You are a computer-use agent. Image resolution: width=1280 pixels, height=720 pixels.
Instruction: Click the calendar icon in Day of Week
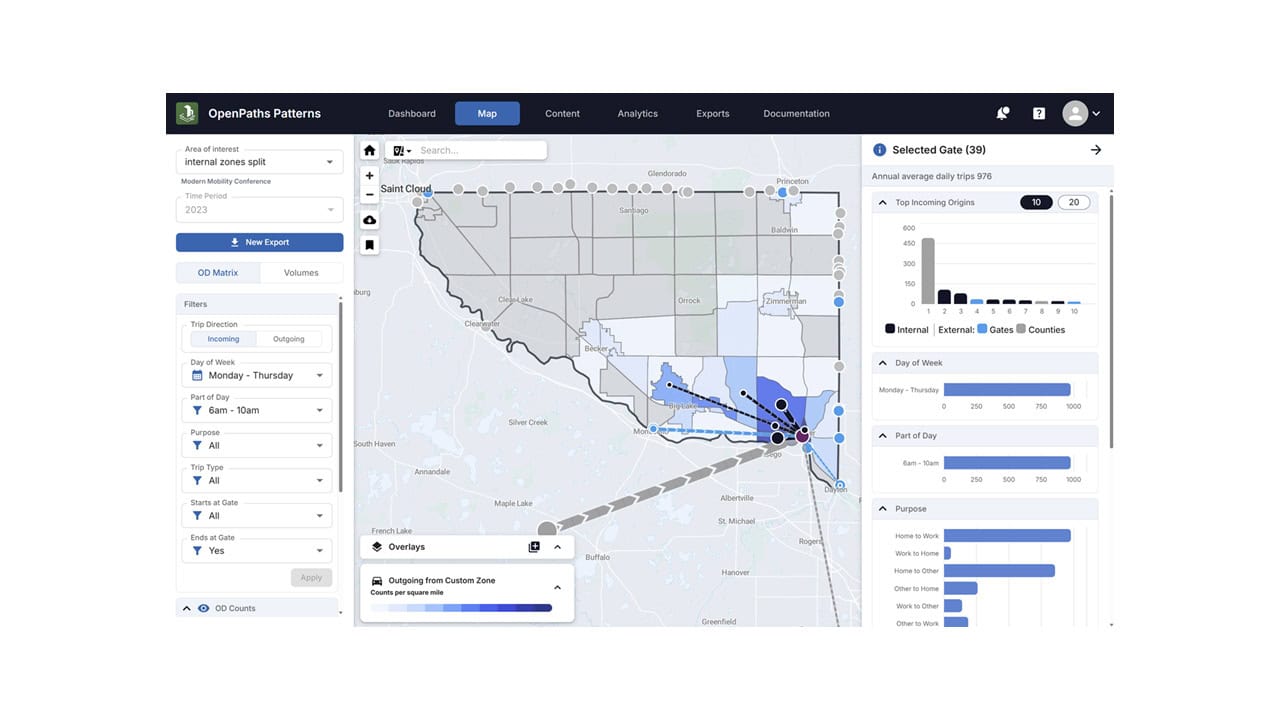pyautogui.click(x=197, y=375)
